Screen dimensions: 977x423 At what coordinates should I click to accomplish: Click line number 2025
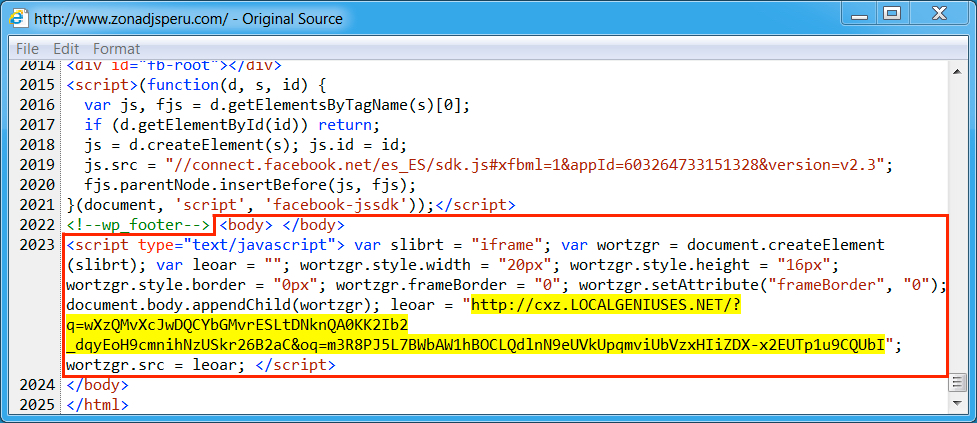tap(37, 405)
